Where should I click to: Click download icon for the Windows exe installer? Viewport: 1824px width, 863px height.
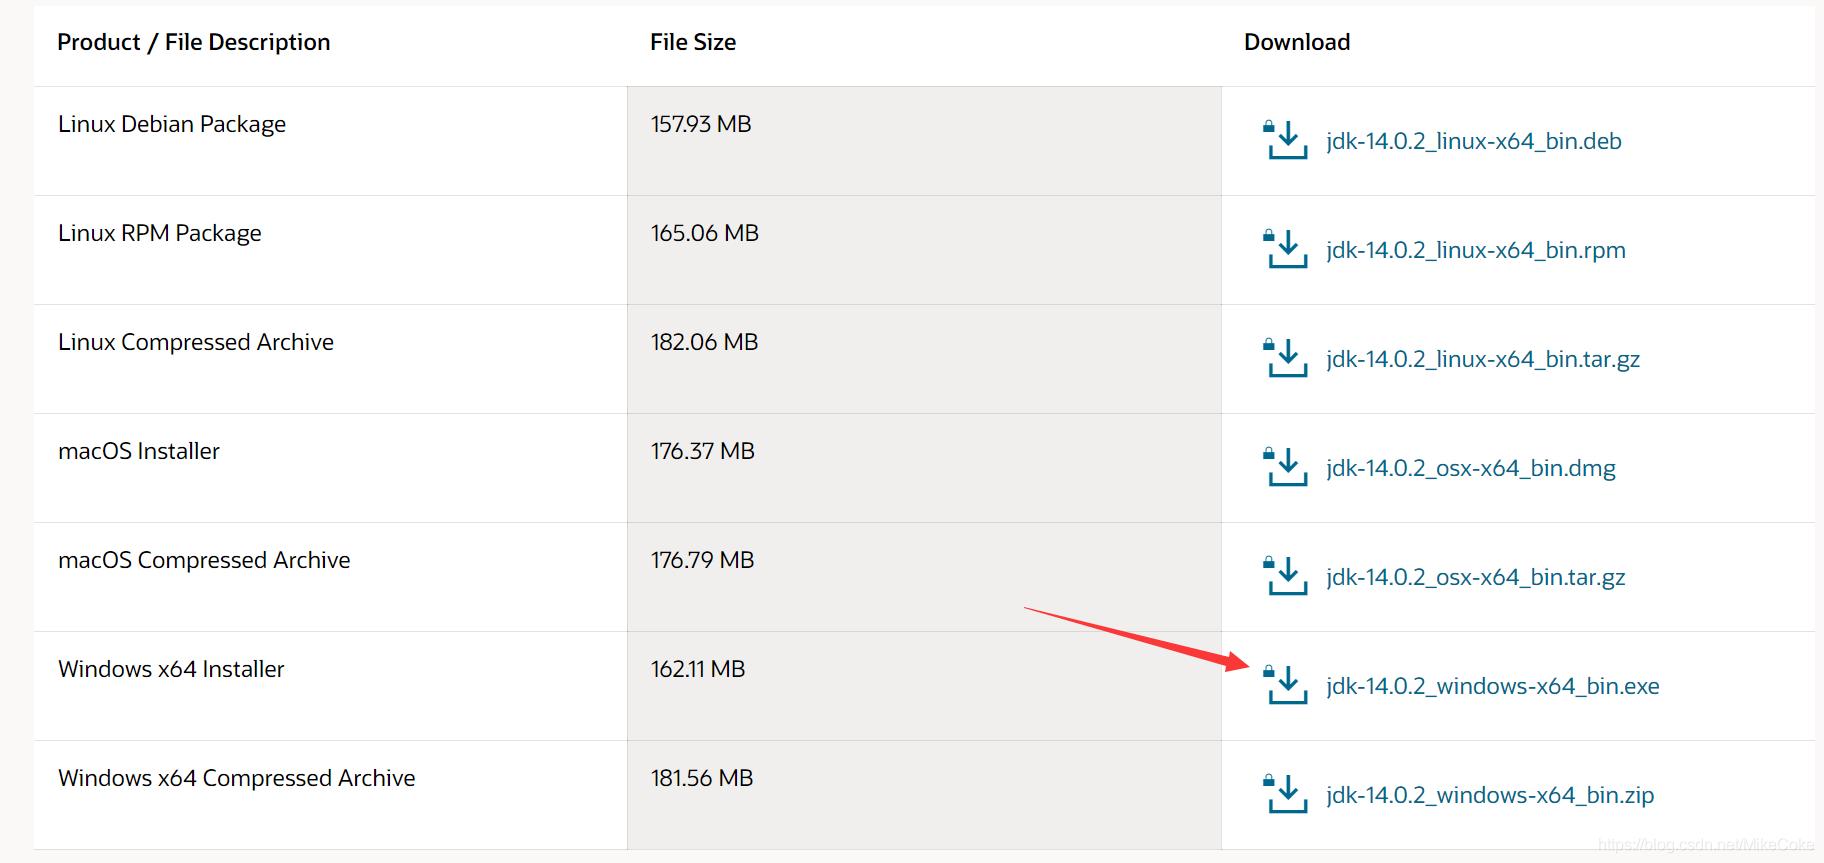(x=1286, y=686)
